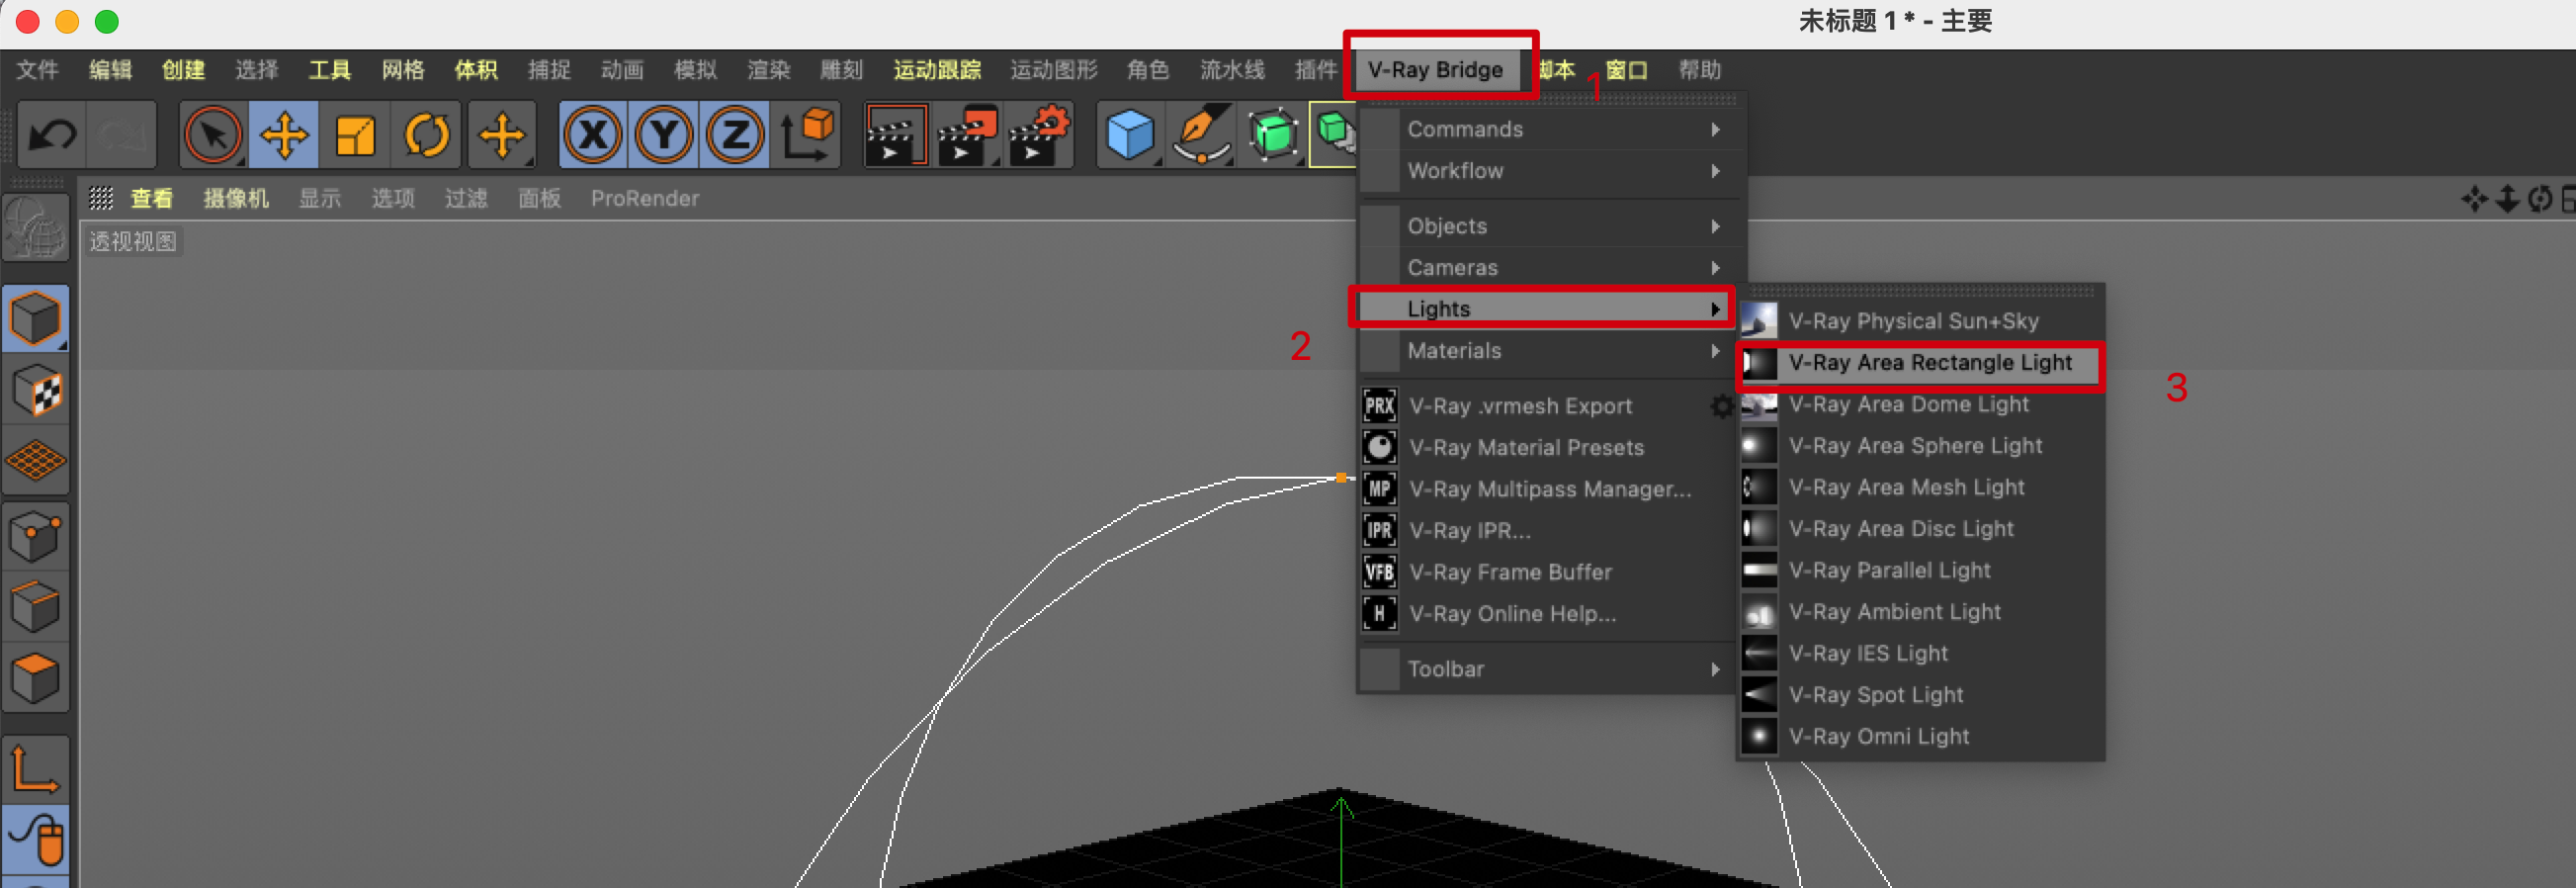Switch to Edges mode
Viewport: 2576px width, 888px height.
(36, 606)
